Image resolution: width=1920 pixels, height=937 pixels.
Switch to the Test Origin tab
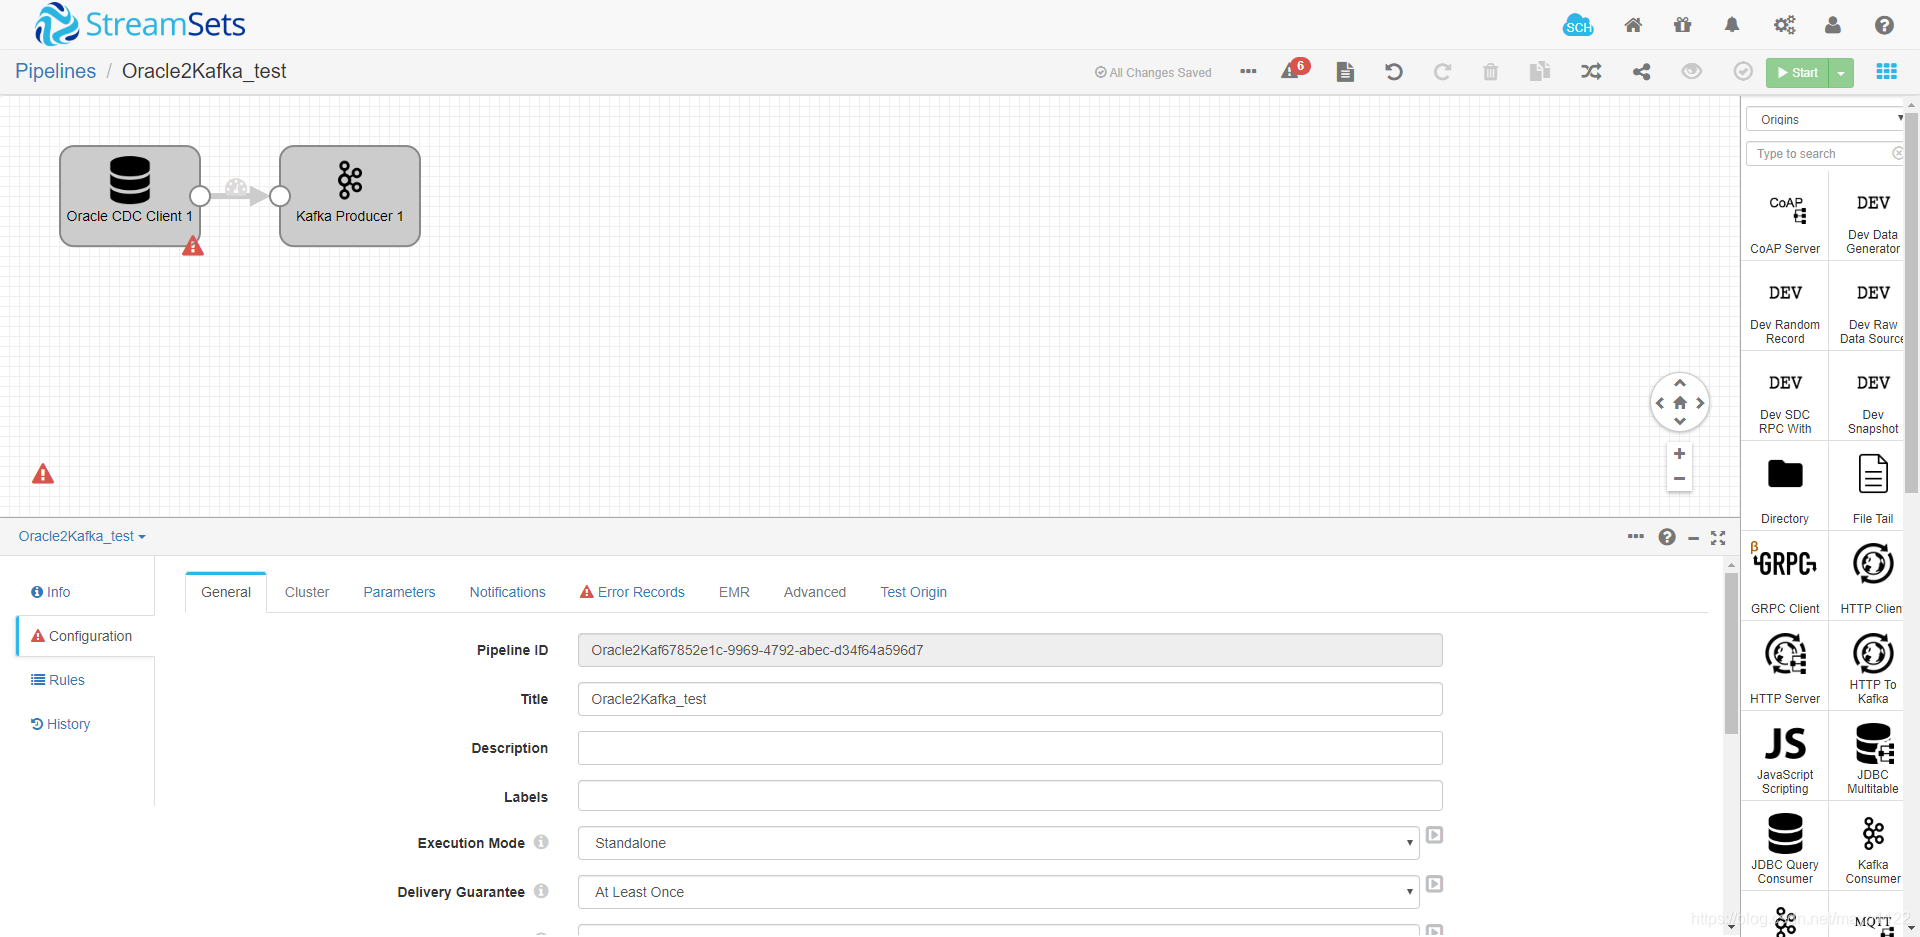coord(914,592)
